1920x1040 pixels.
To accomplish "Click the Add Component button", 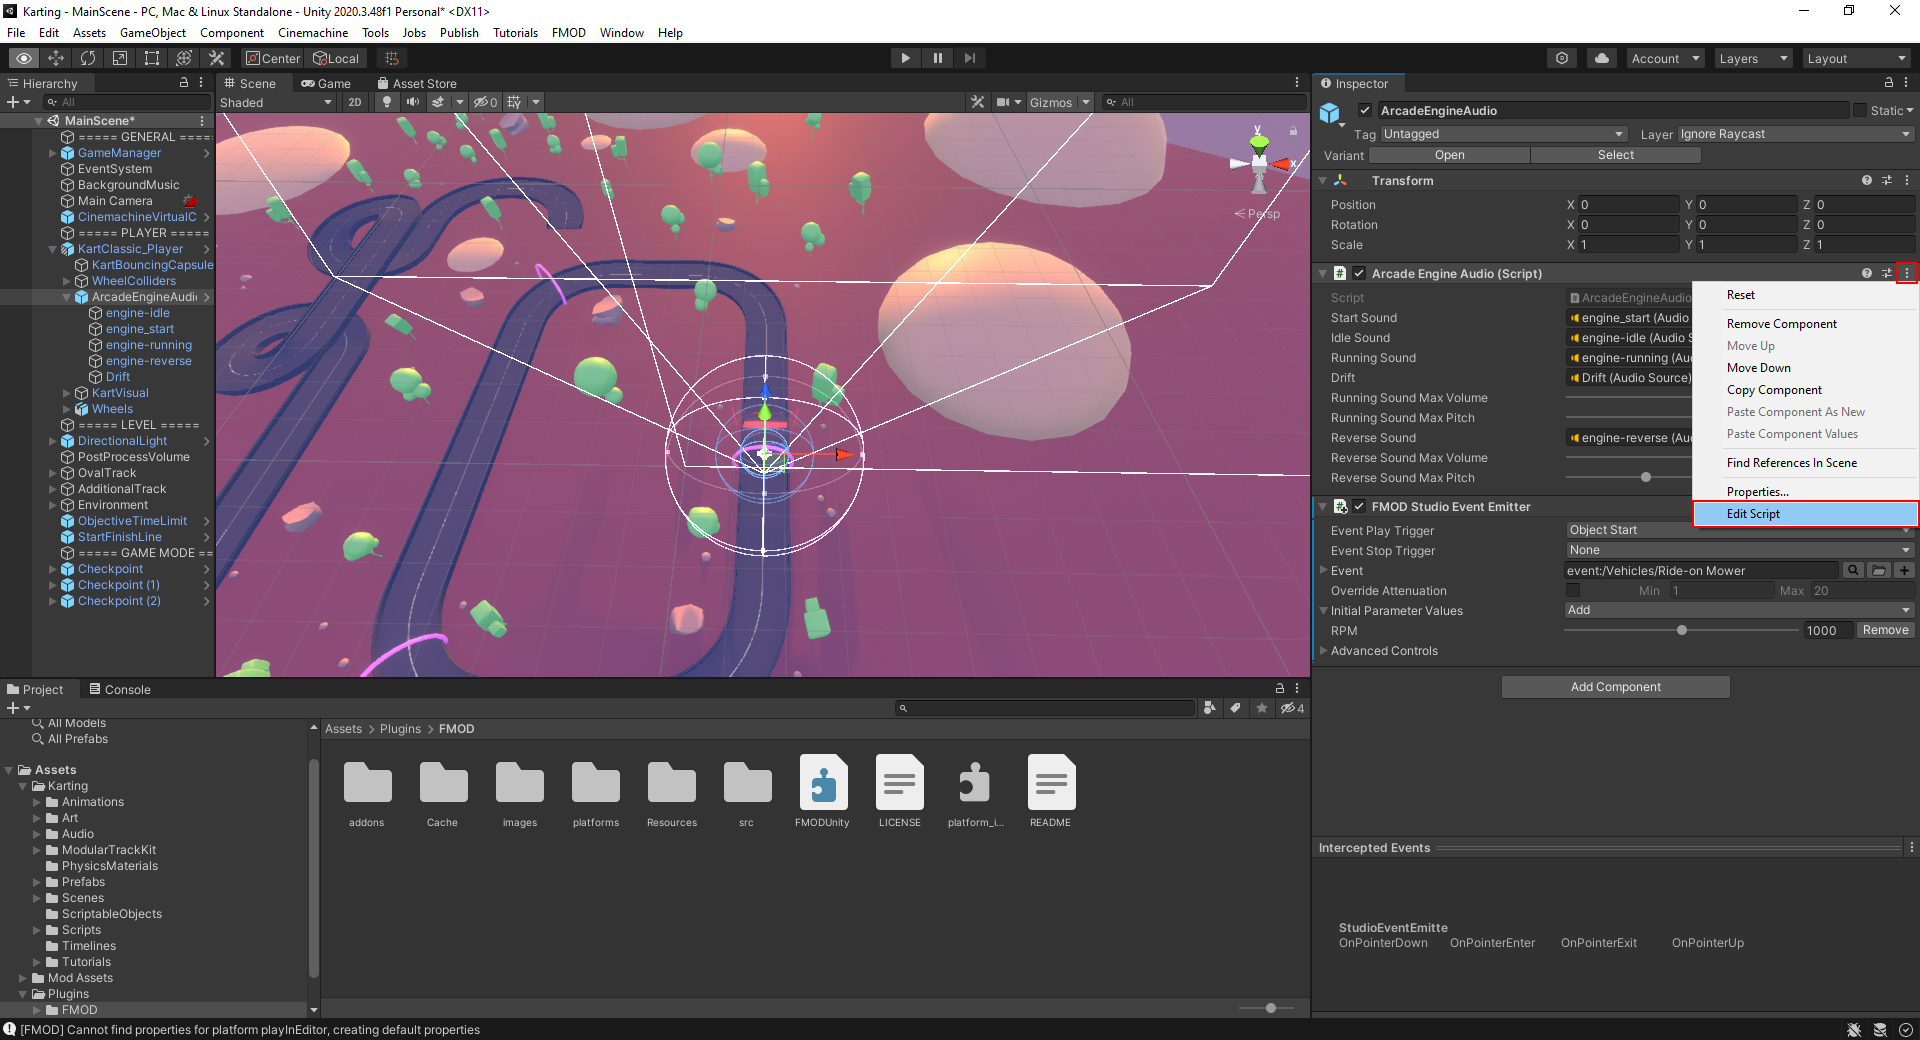I will (1615, 687).
